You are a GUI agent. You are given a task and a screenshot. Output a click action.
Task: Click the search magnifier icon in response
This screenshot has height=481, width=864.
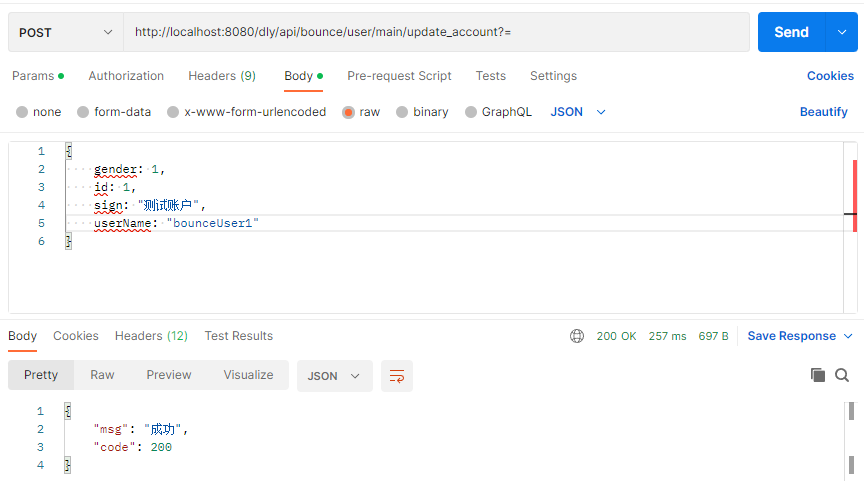pos(842,375)
